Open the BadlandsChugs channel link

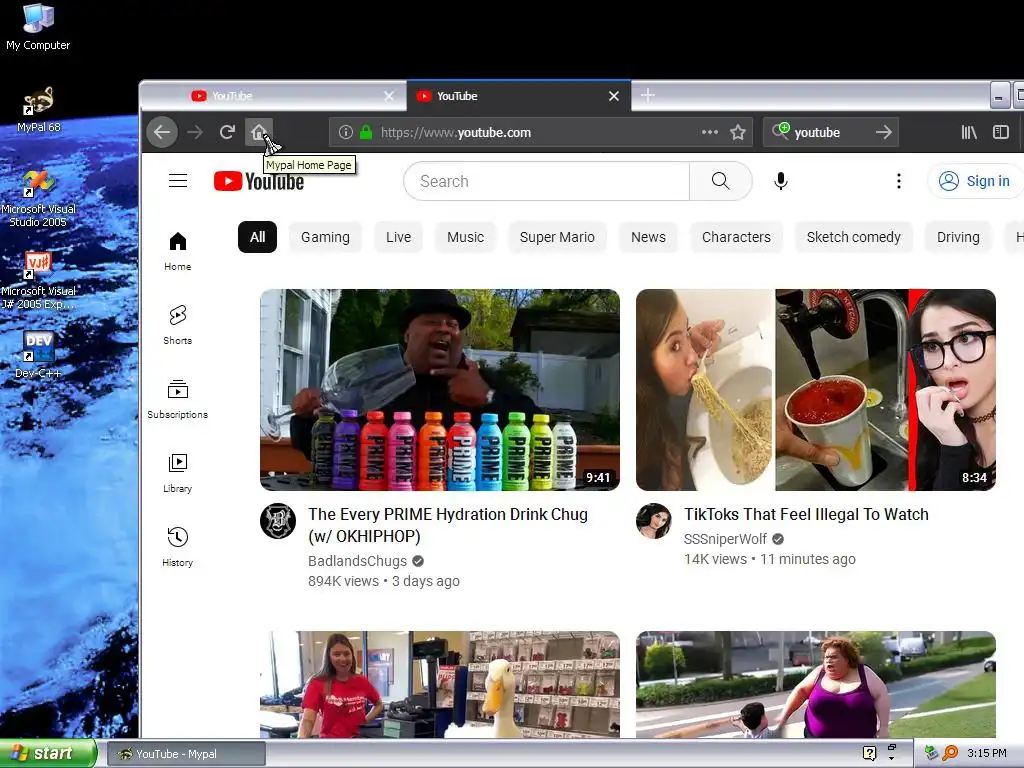click(357, 561)
